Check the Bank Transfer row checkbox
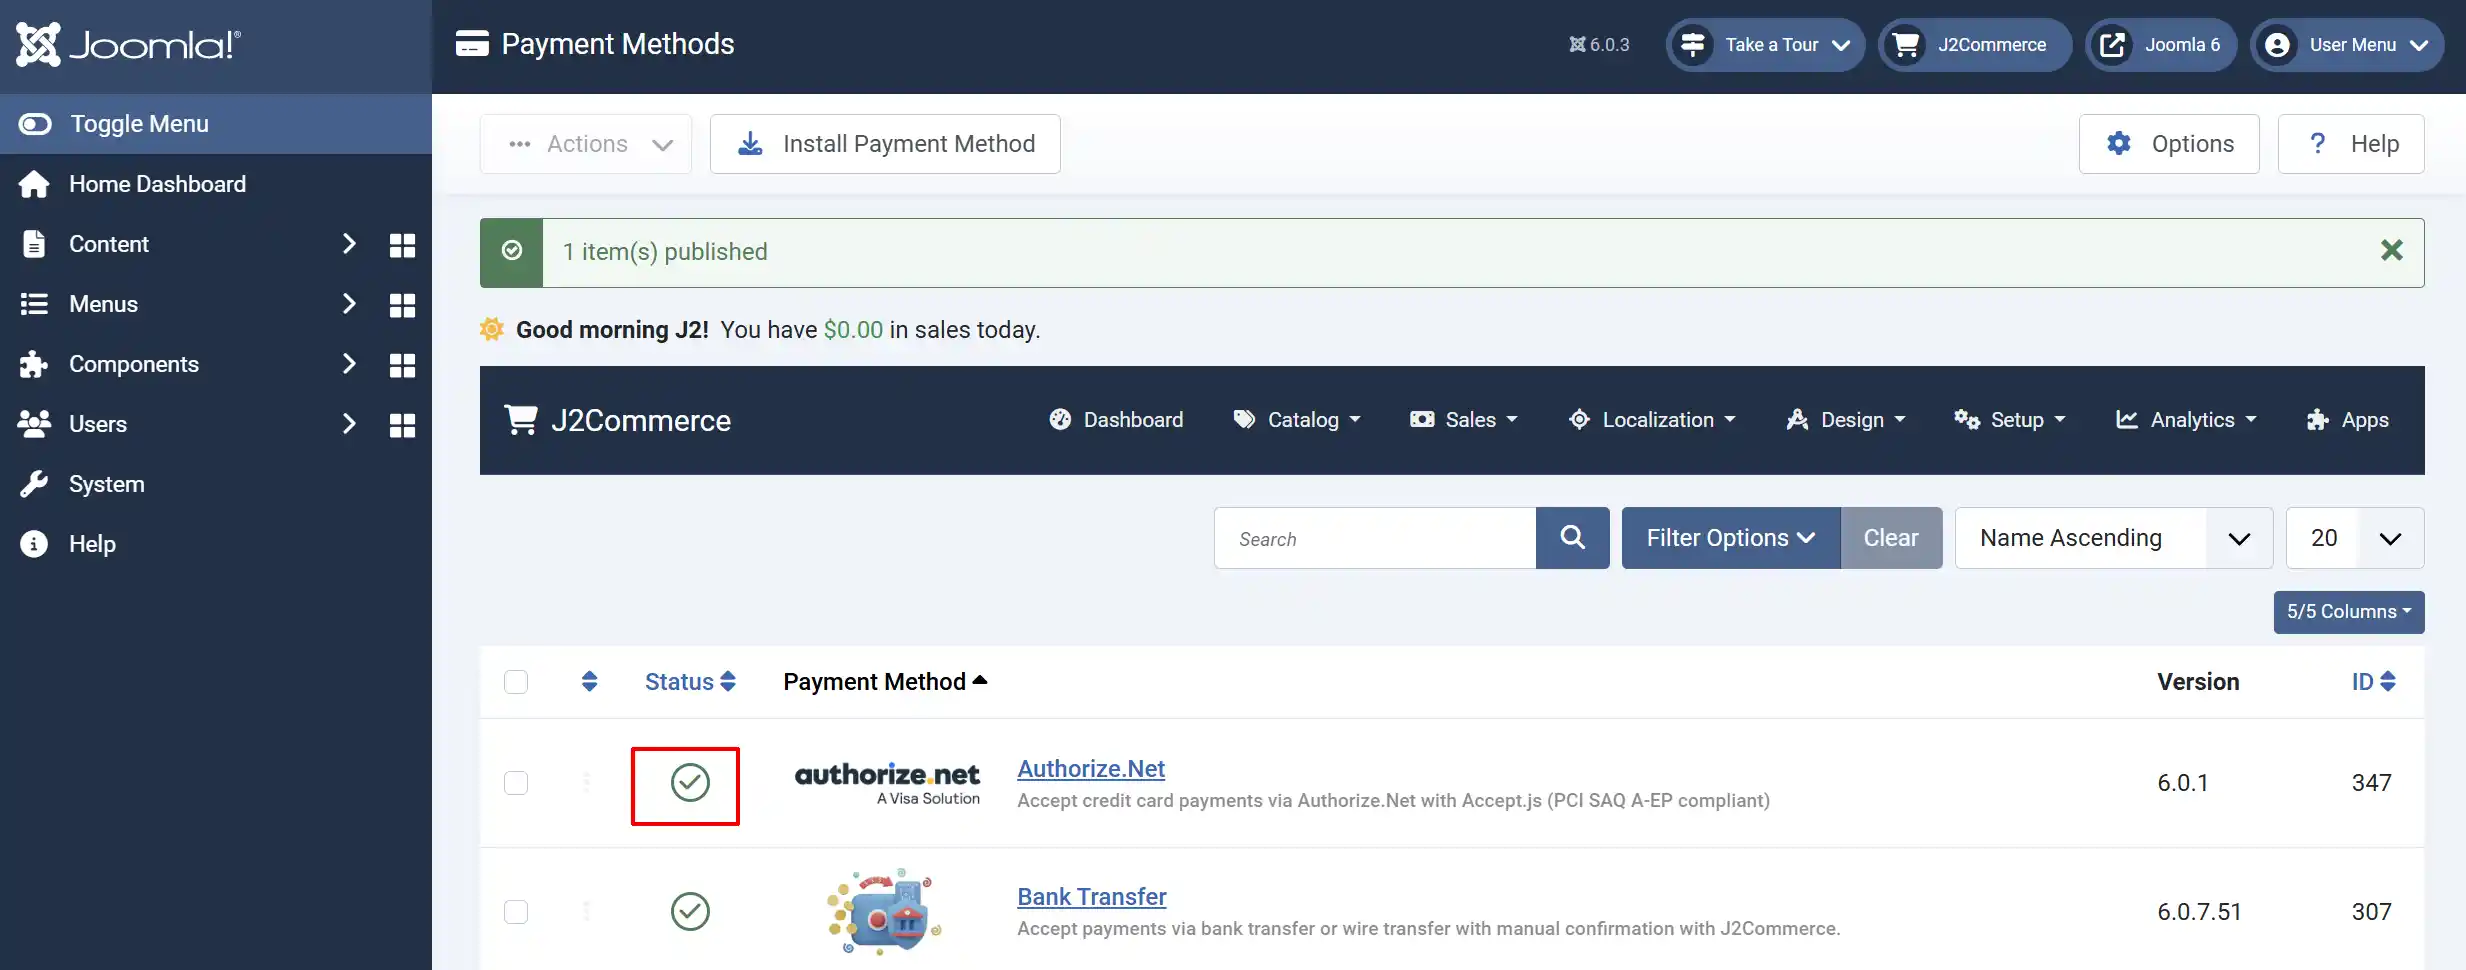This screenshot has height=970, width=2466. click(x=516, y=912)
